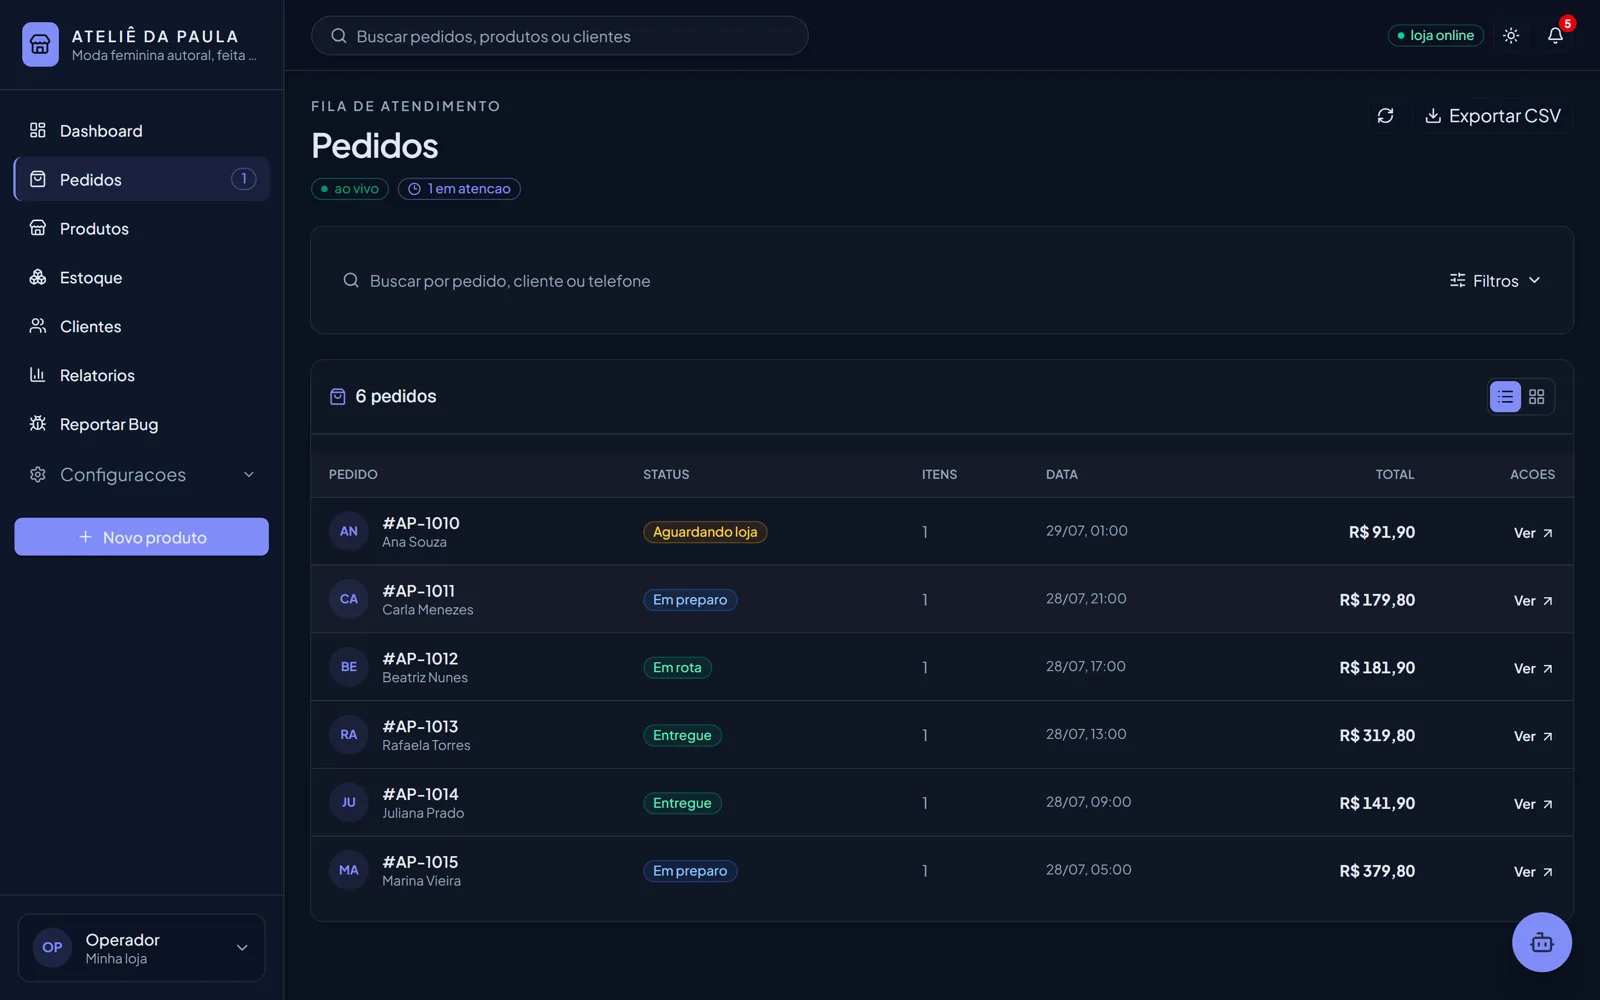Image resolution: width=1600 pixels, height=1000 pixels.
Task: View order #AP-1013 details
Action: 1533,737
